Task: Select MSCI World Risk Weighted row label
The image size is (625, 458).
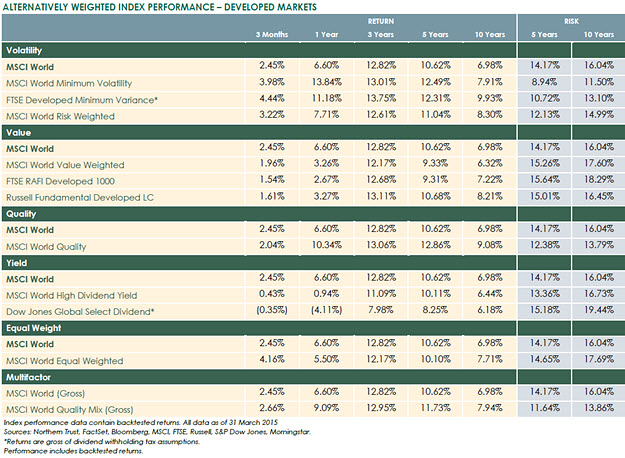Action: tap(60, 116)
